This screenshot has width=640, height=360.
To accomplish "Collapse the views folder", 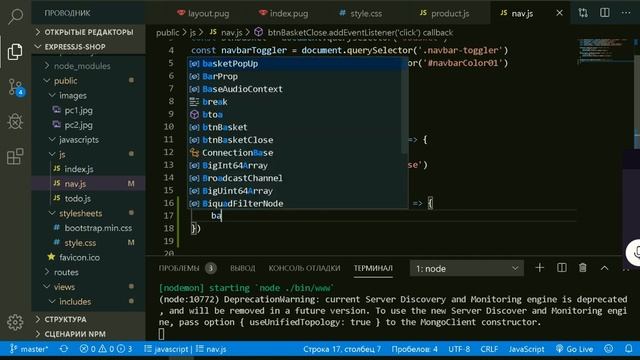I will tap(89, 287).
